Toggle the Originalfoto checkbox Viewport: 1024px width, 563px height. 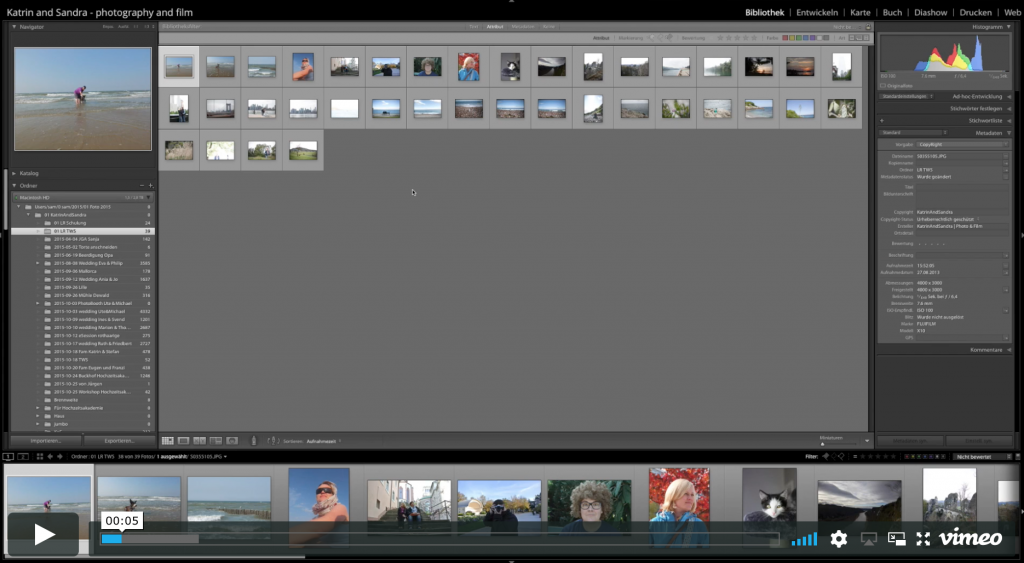tap(883, 86)
